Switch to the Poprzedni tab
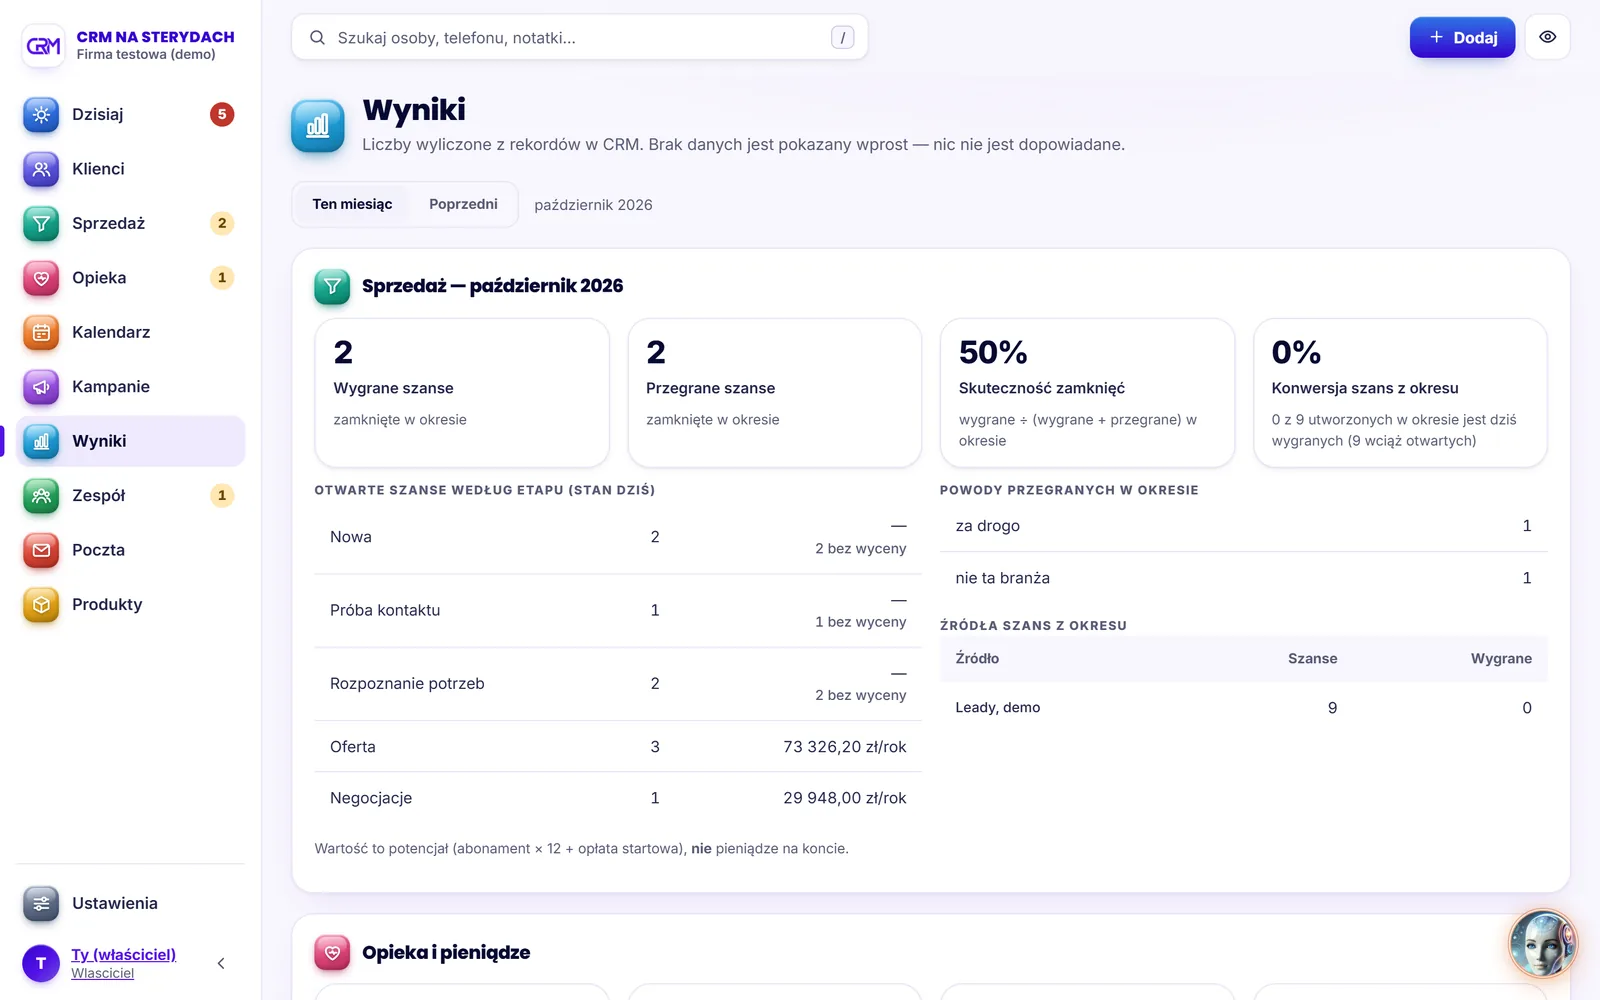The image size is (1600, 1000). pyautogui.click(x=463, y=204)
